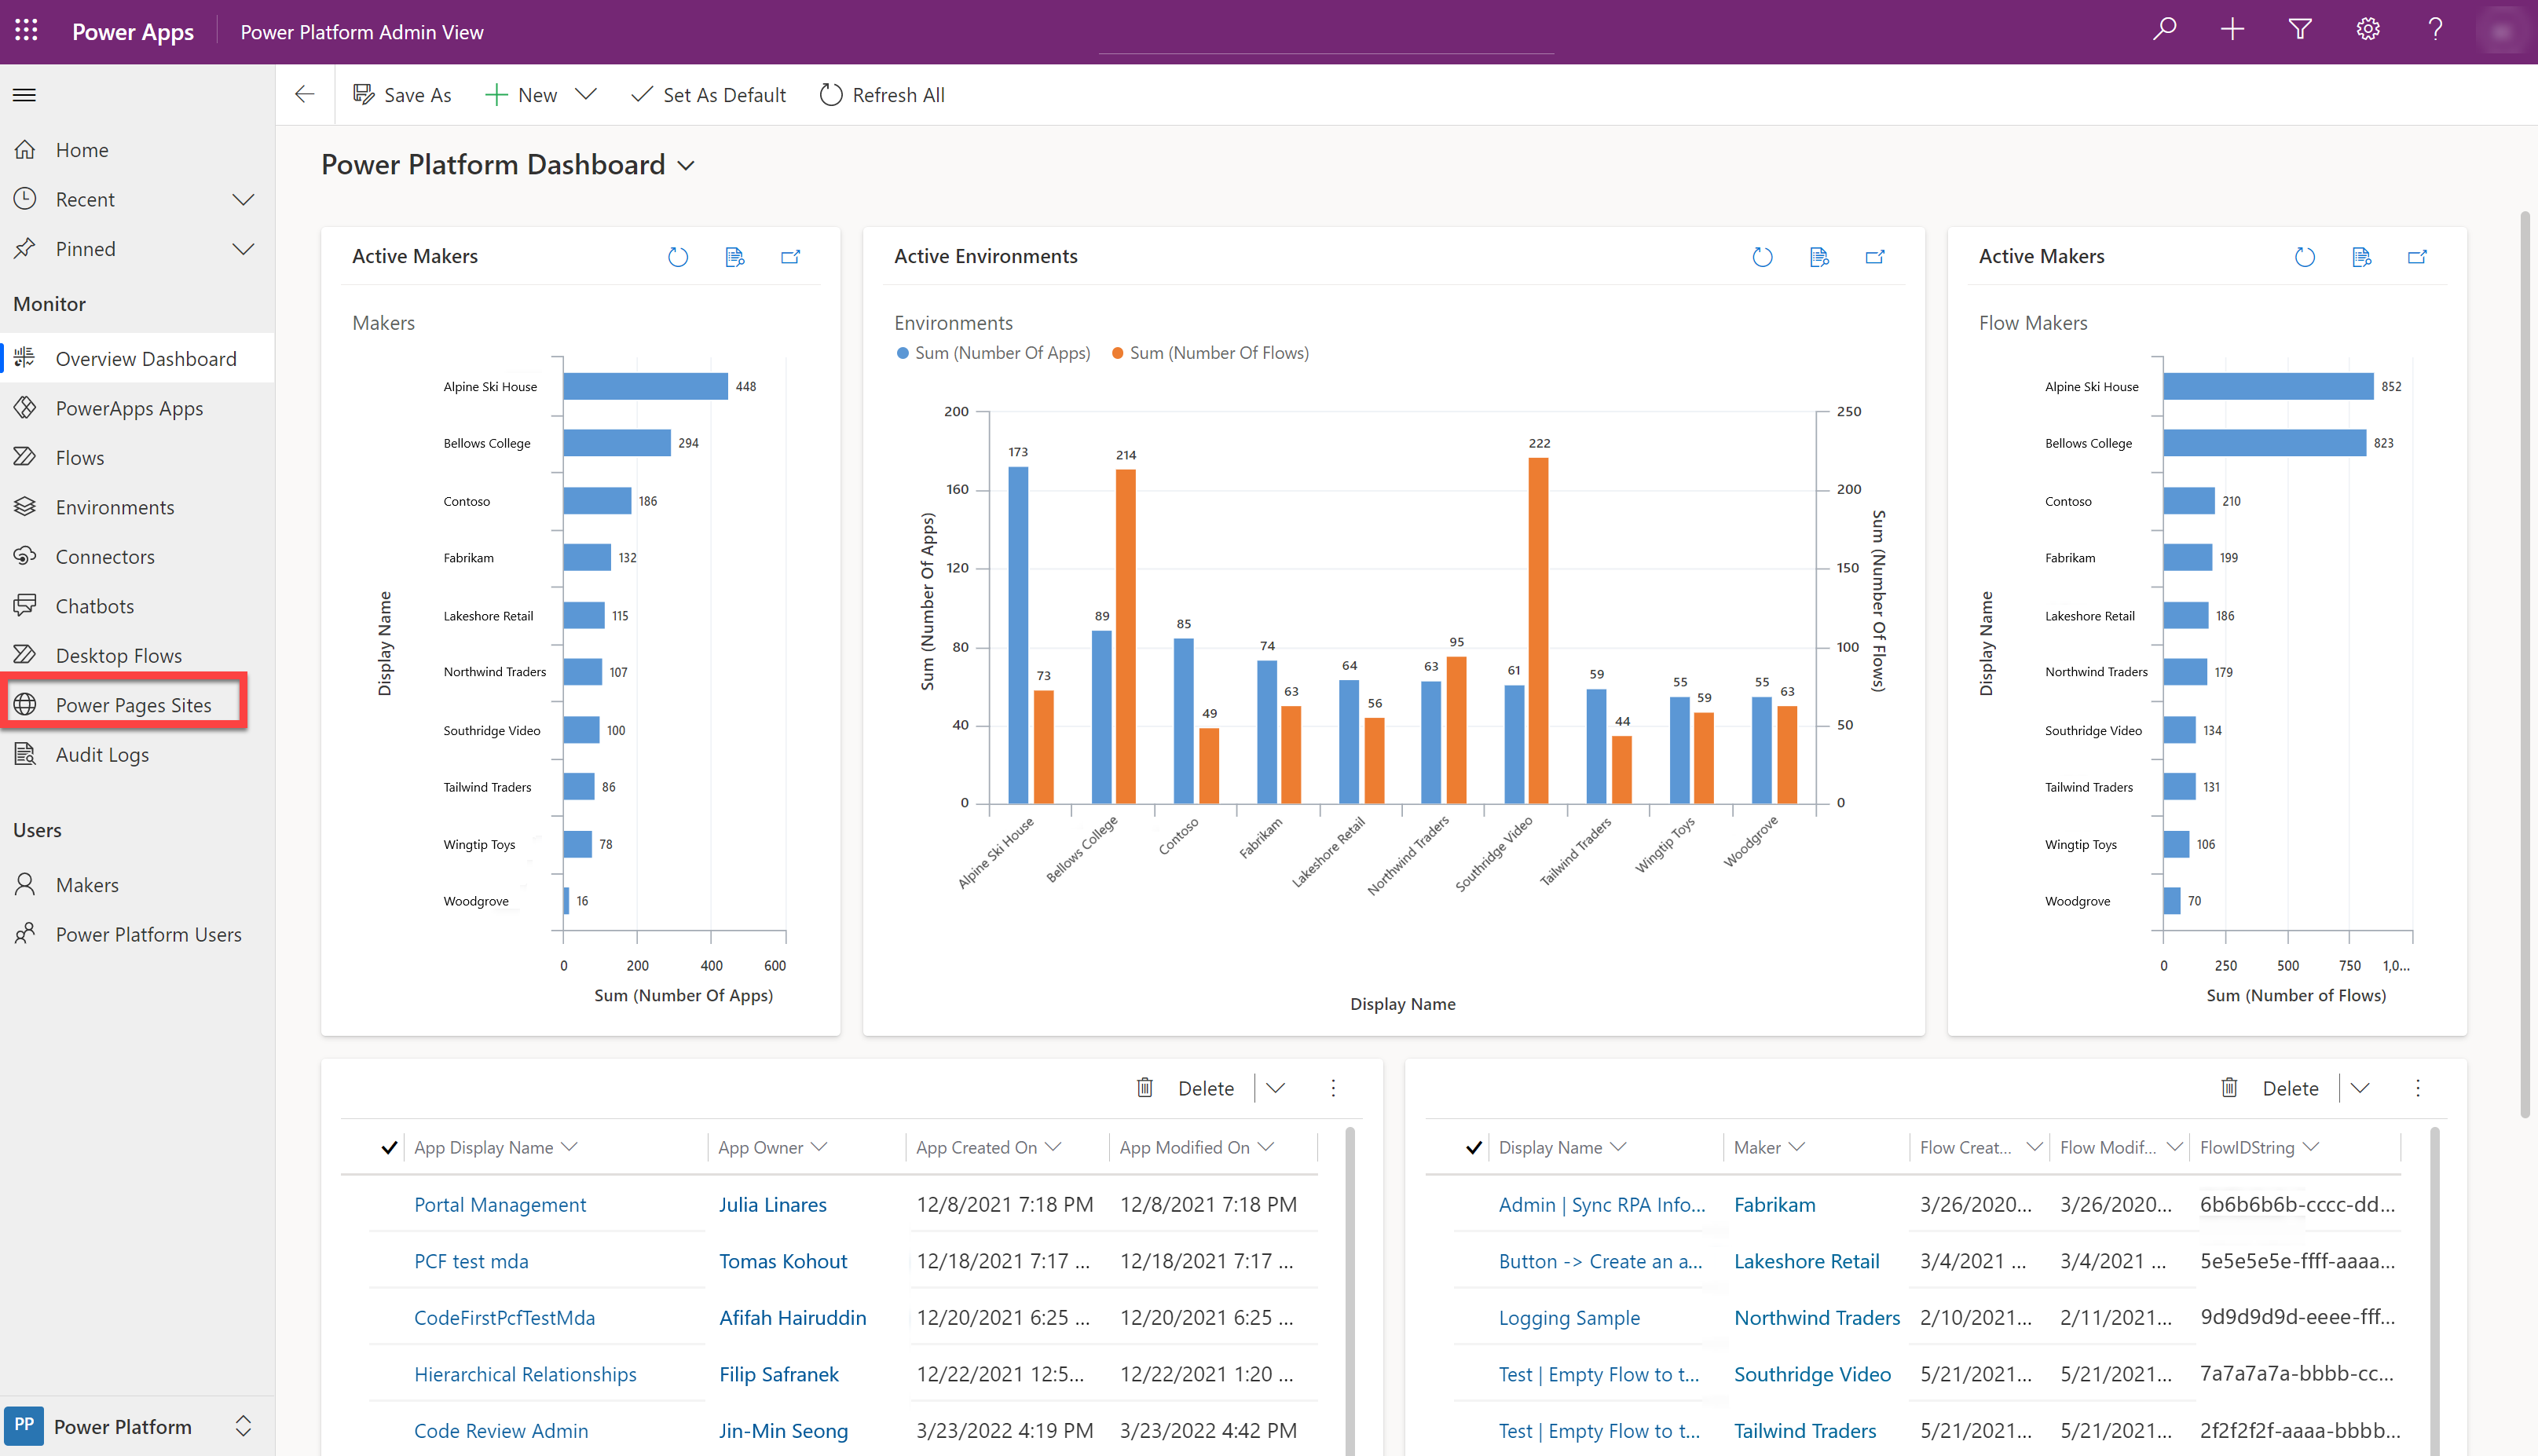Viewport: 2538px width, 1456px height.
Task: Navigate to Audit Logs section
Action: tap(99, 753)
